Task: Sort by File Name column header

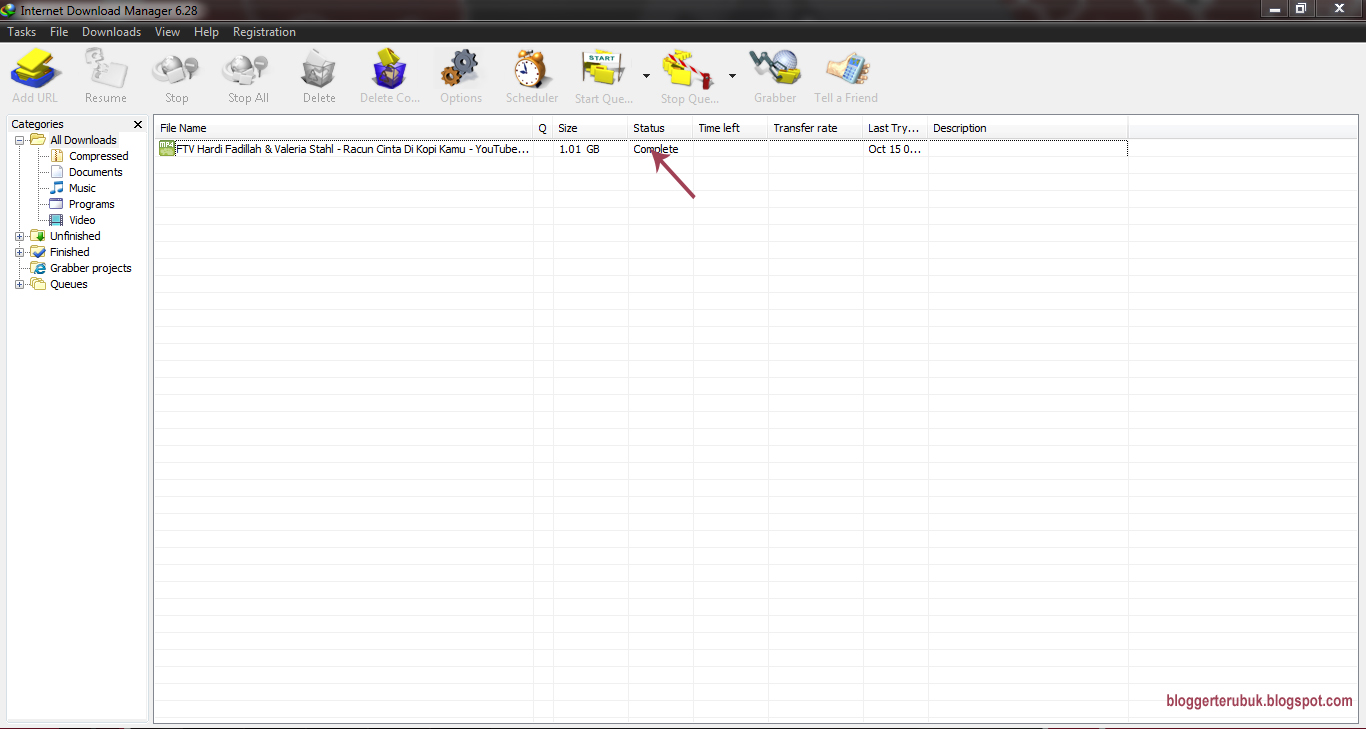Action: (344, 128)
